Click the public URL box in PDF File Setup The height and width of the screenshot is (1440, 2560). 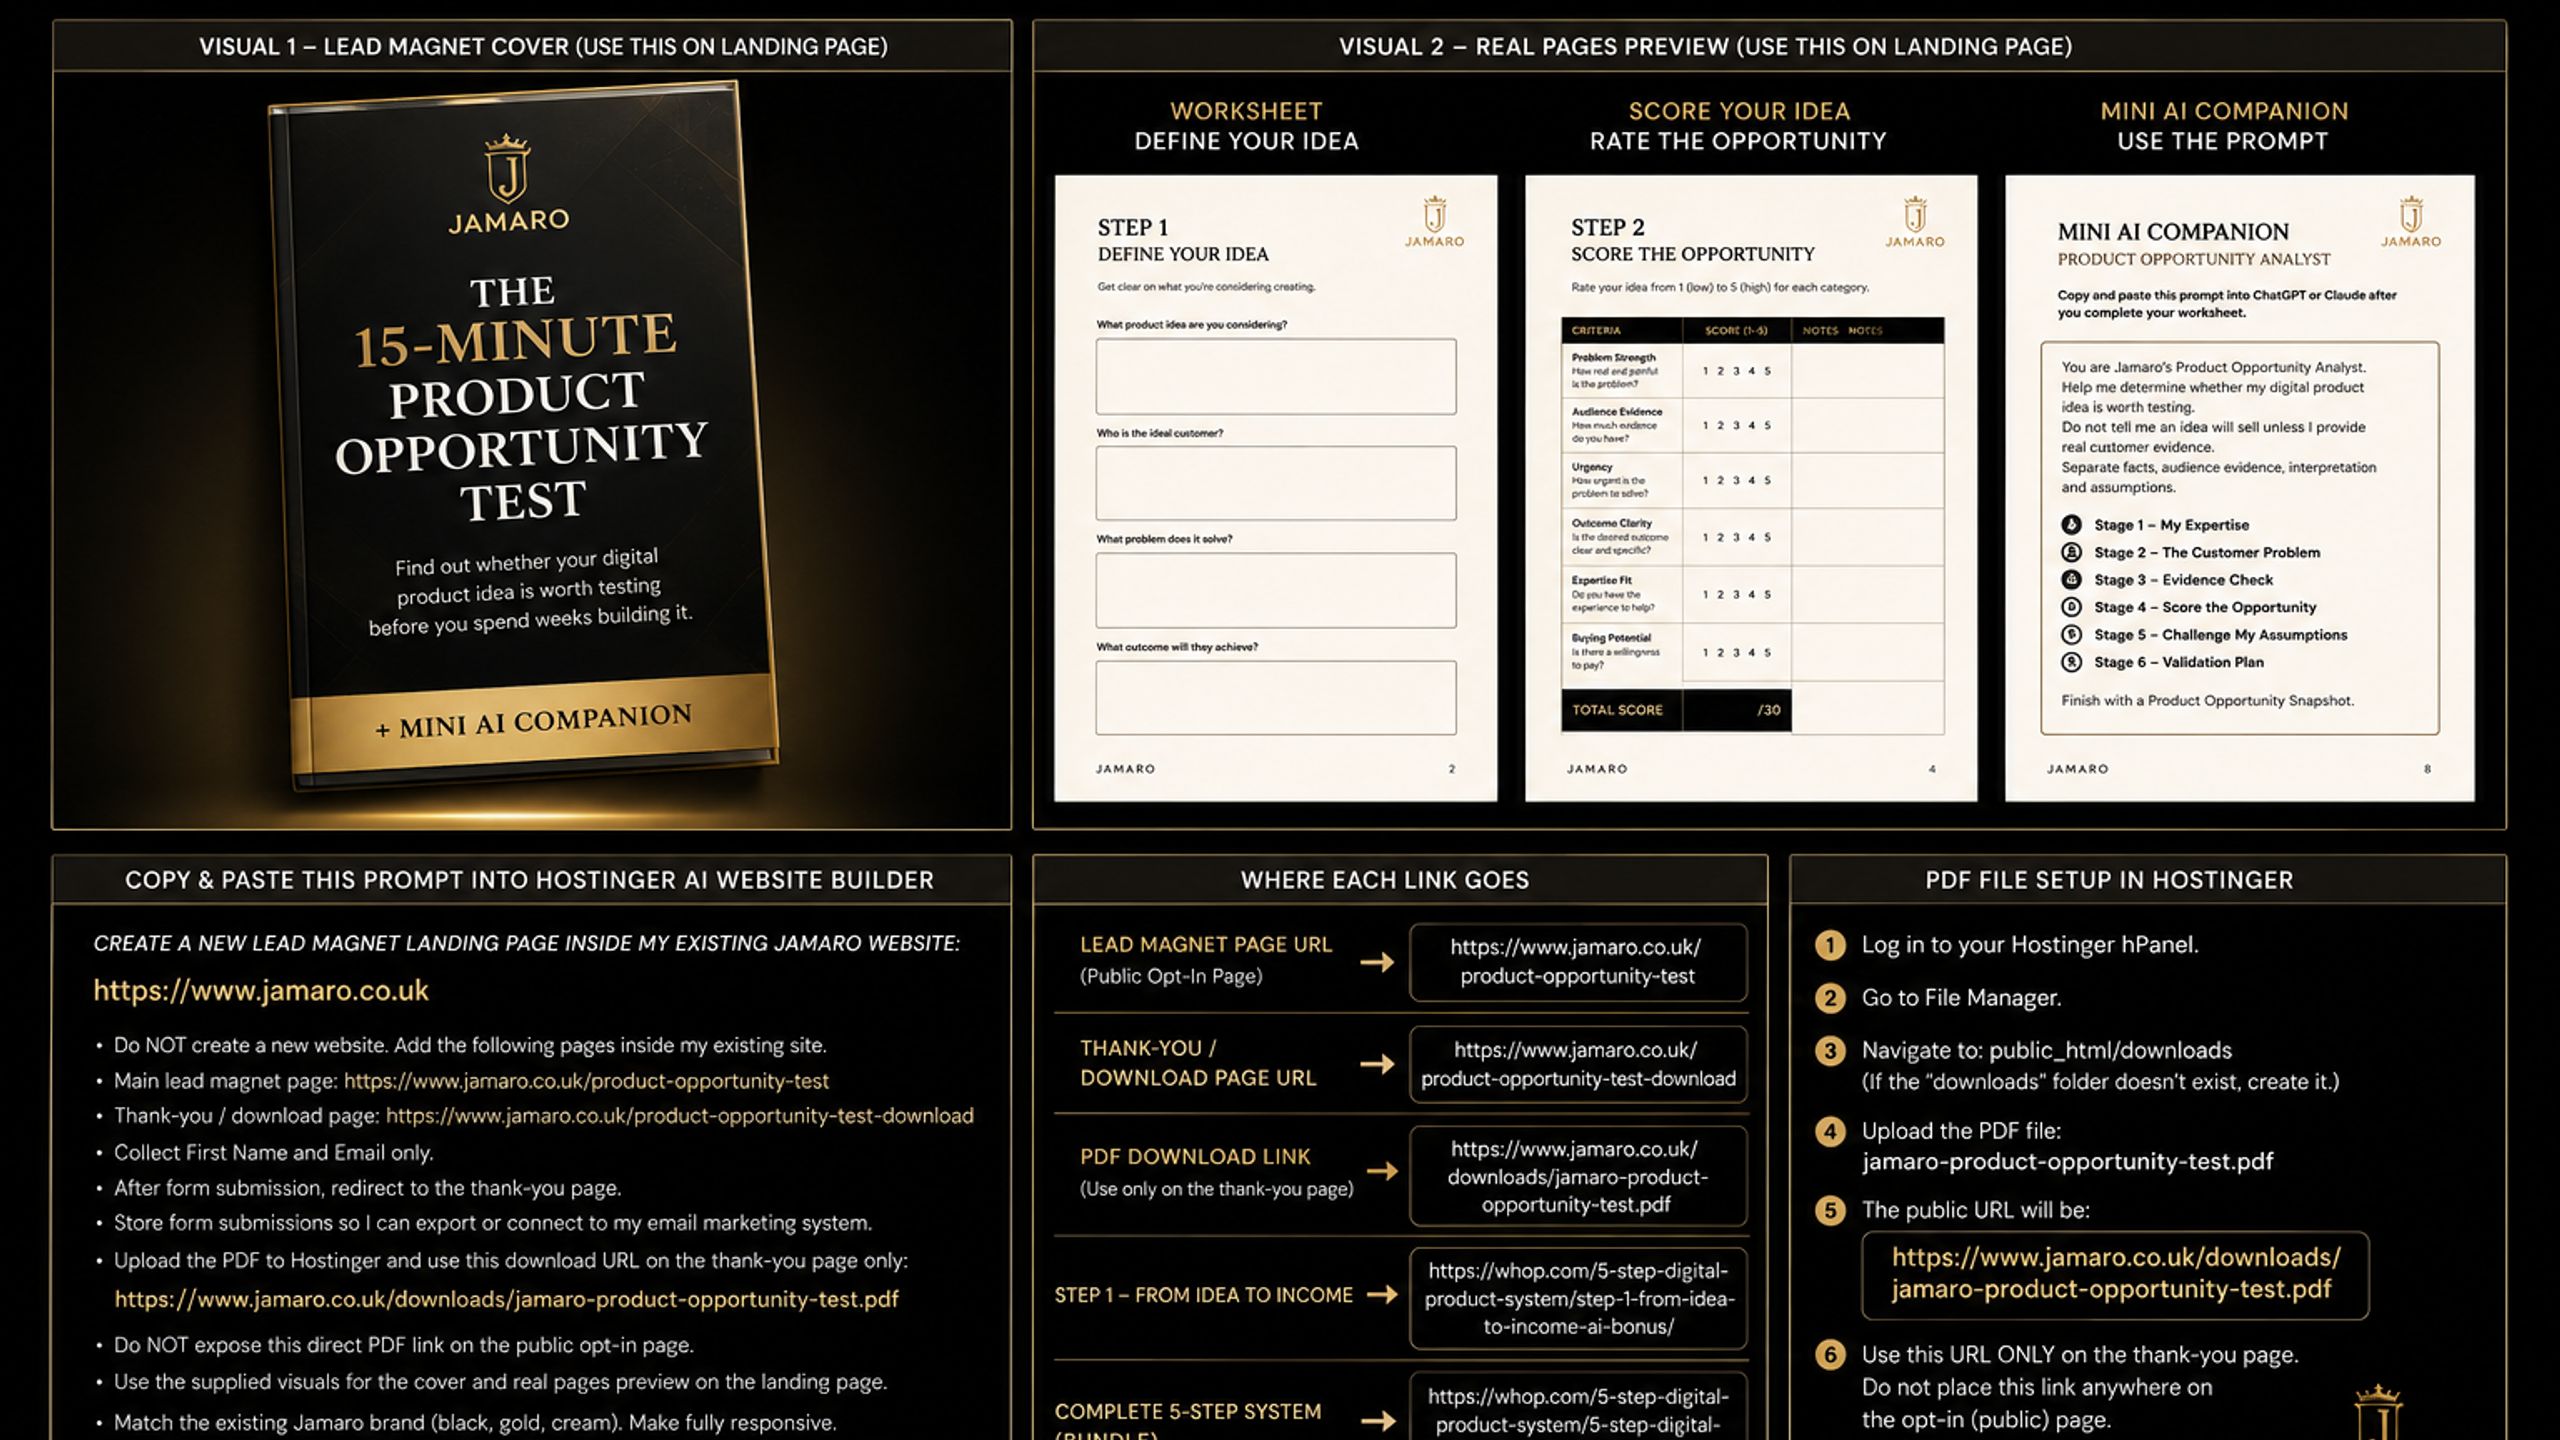(x=2115, y=1275)
